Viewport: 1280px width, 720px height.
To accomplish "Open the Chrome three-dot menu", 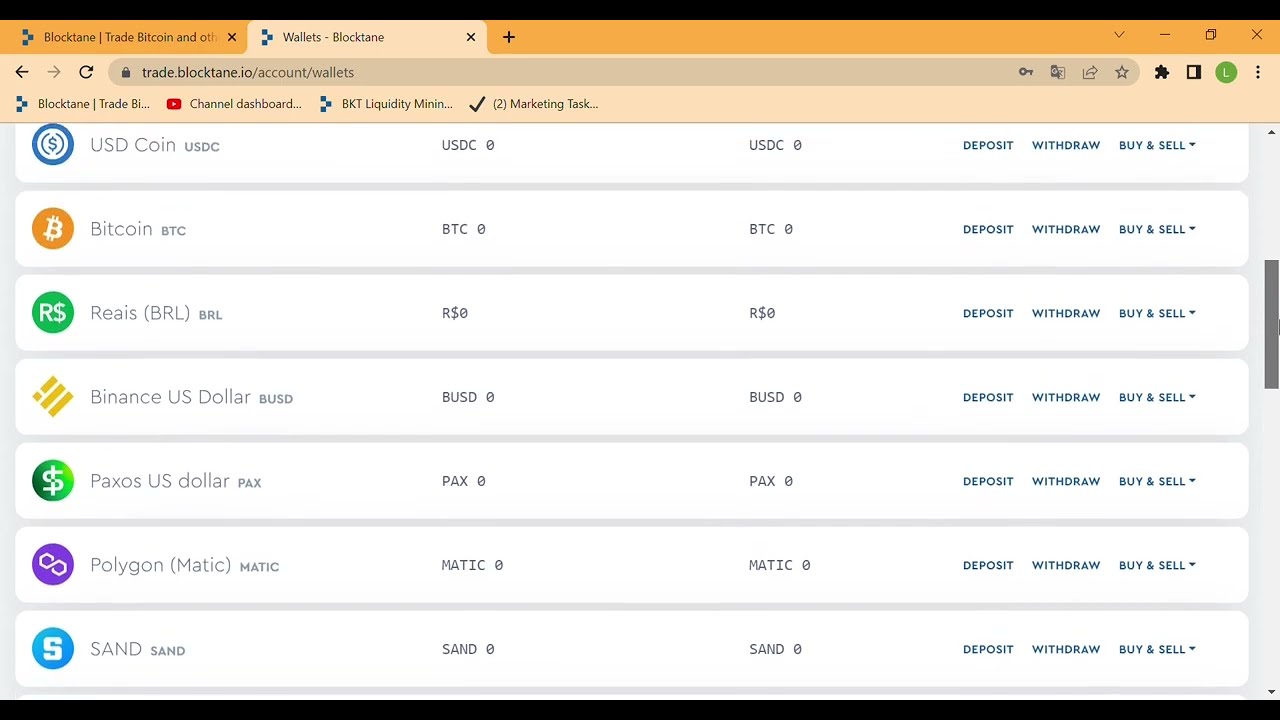I will point(1258,72).
